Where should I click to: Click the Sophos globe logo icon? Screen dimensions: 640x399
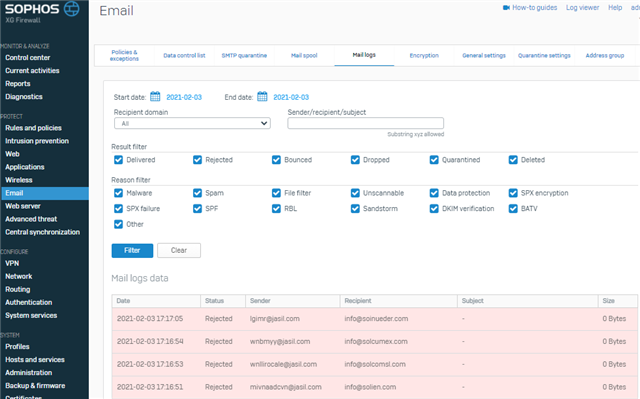72,9
